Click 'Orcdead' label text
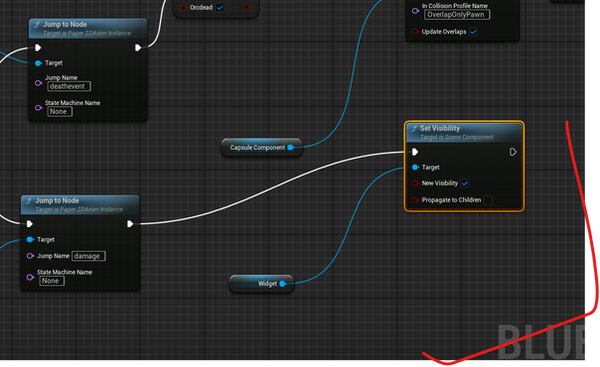The width and height of the screenshot is (600, 367). [x=201, y=8]
